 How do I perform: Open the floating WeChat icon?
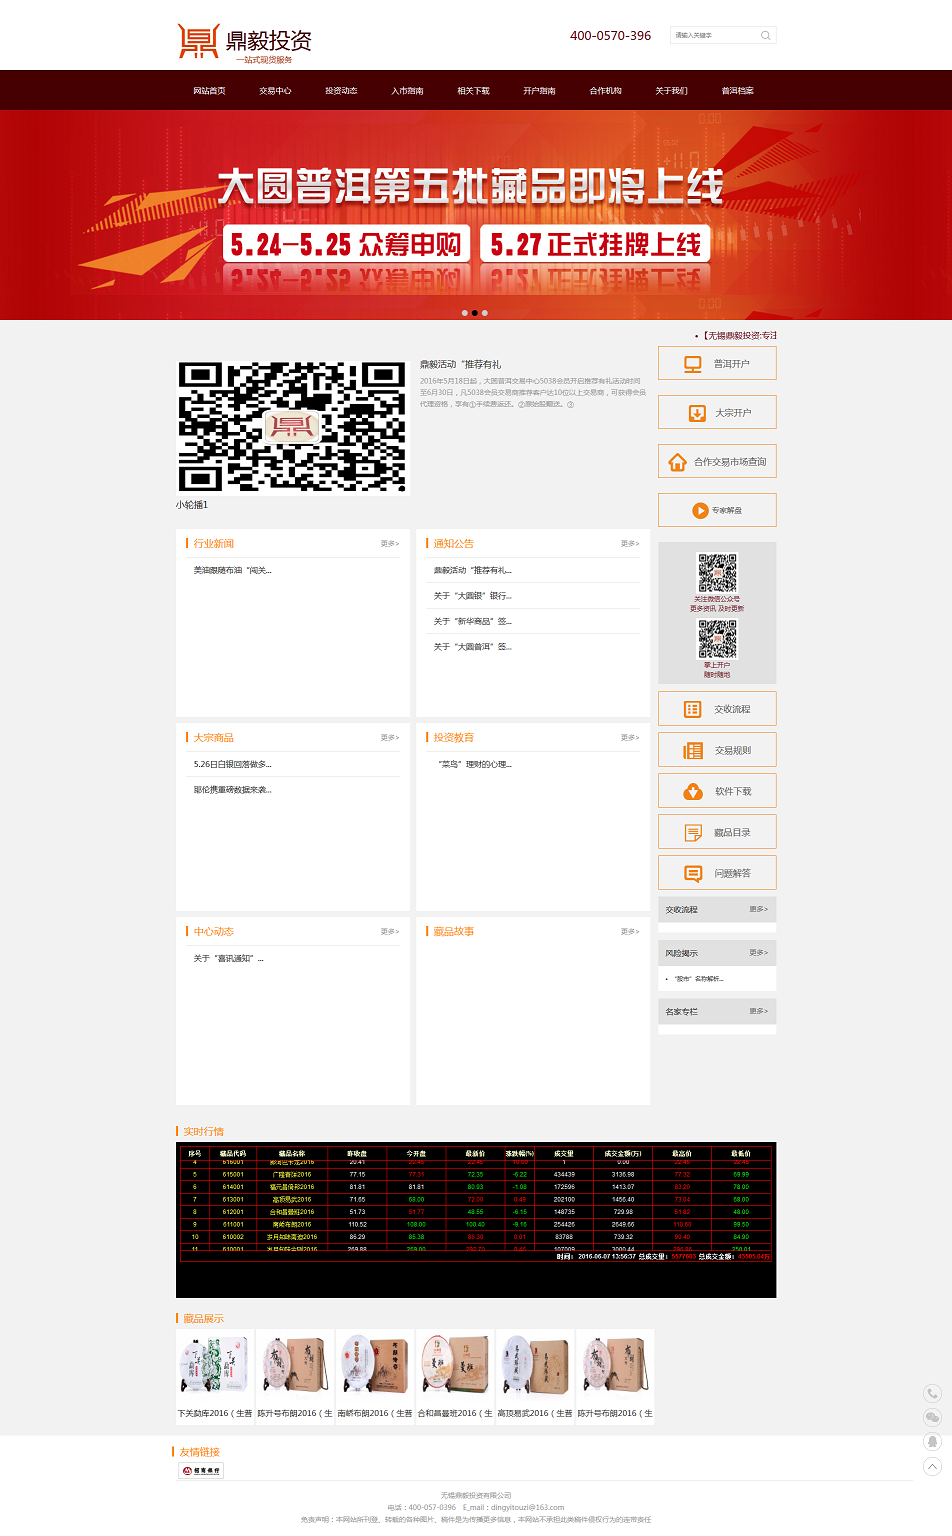tap(932, 1417)
